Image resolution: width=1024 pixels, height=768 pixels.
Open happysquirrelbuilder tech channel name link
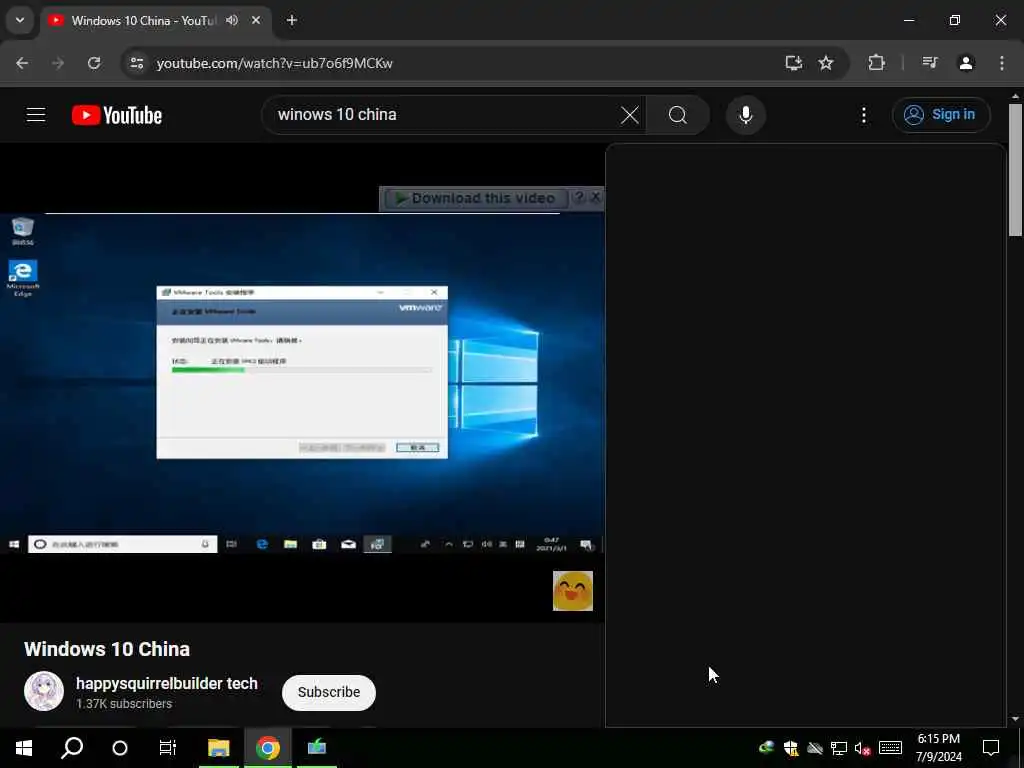[x=167, y=683]
